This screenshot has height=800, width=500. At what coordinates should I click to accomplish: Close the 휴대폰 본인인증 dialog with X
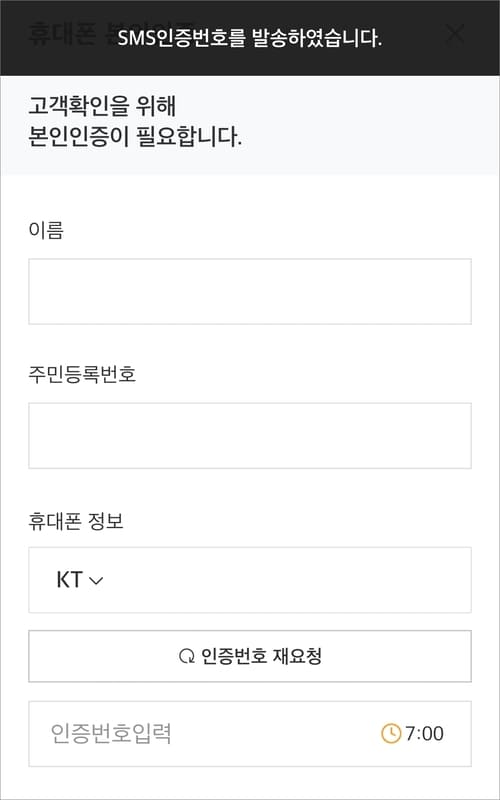[455, 34]
